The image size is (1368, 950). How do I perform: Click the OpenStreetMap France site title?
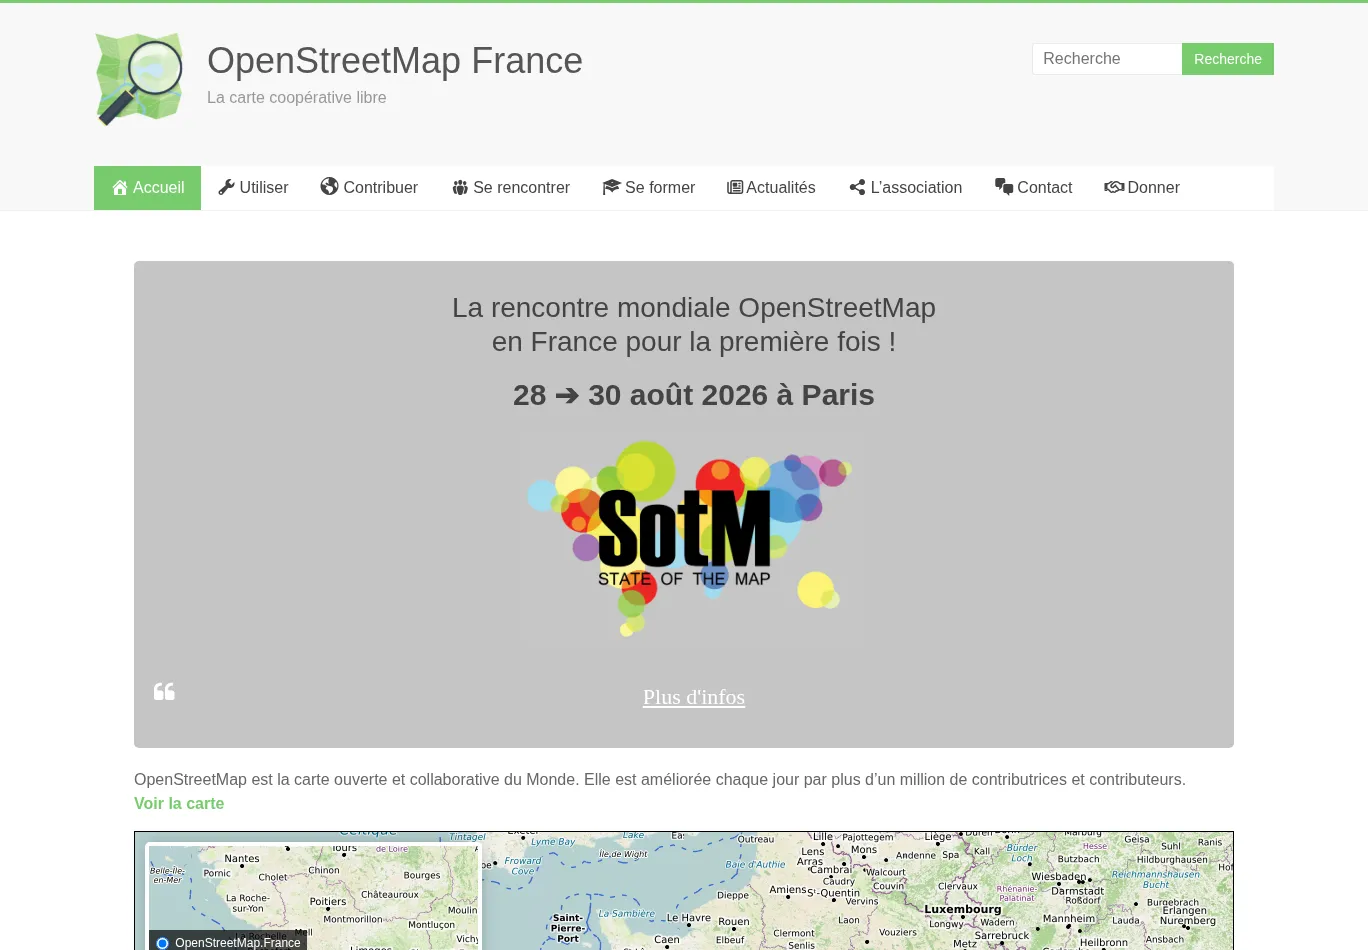pyautogui.click(x=395, y=61)
